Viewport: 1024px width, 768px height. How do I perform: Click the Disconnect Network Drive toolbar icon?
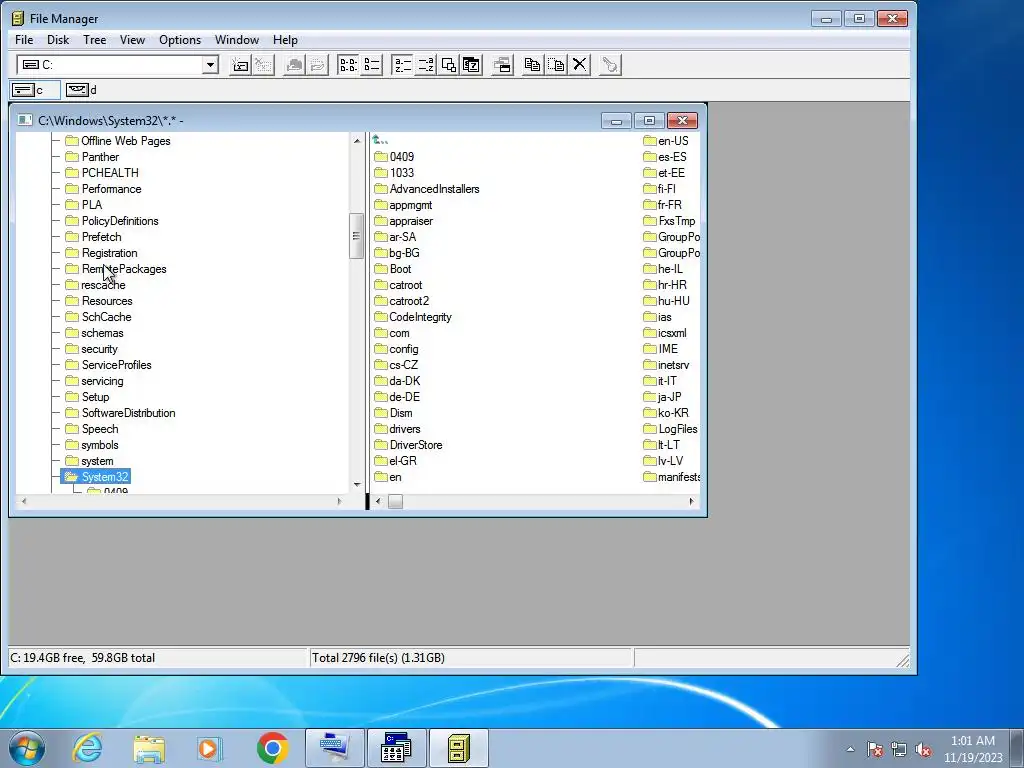pyautogui.click(x=263, y=65)
